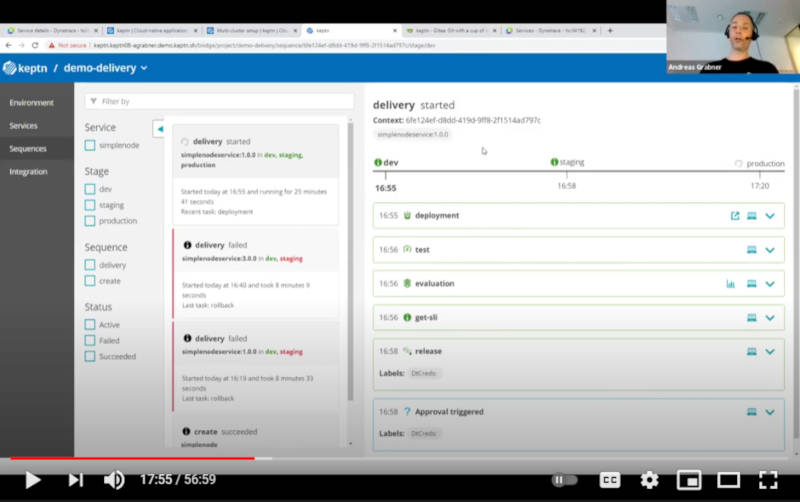Show deployment event payload icon
The height and width of the screenshot is (502, 800).
coord(752,216)
